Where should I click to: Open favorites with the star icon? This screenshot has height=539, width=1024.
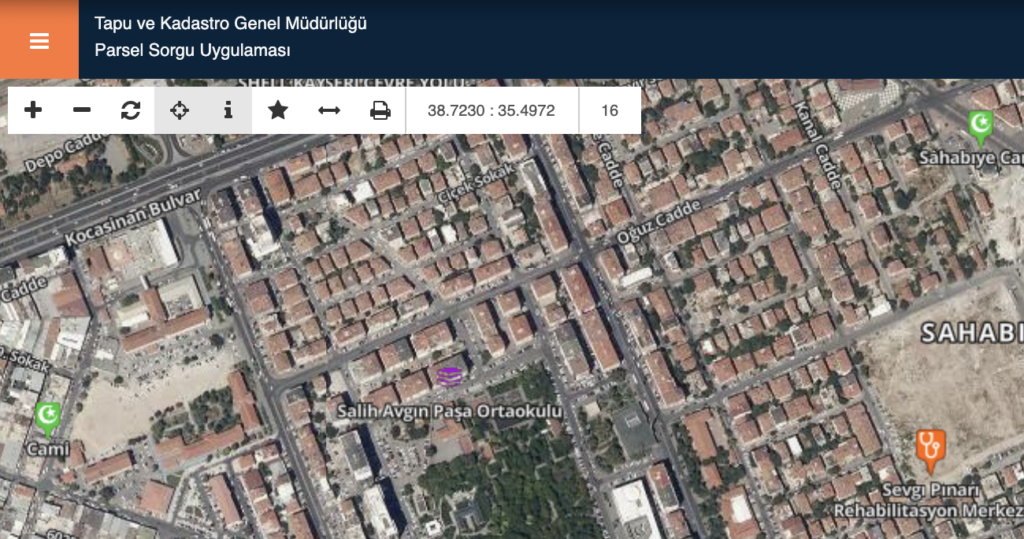(x=278, y=110)
